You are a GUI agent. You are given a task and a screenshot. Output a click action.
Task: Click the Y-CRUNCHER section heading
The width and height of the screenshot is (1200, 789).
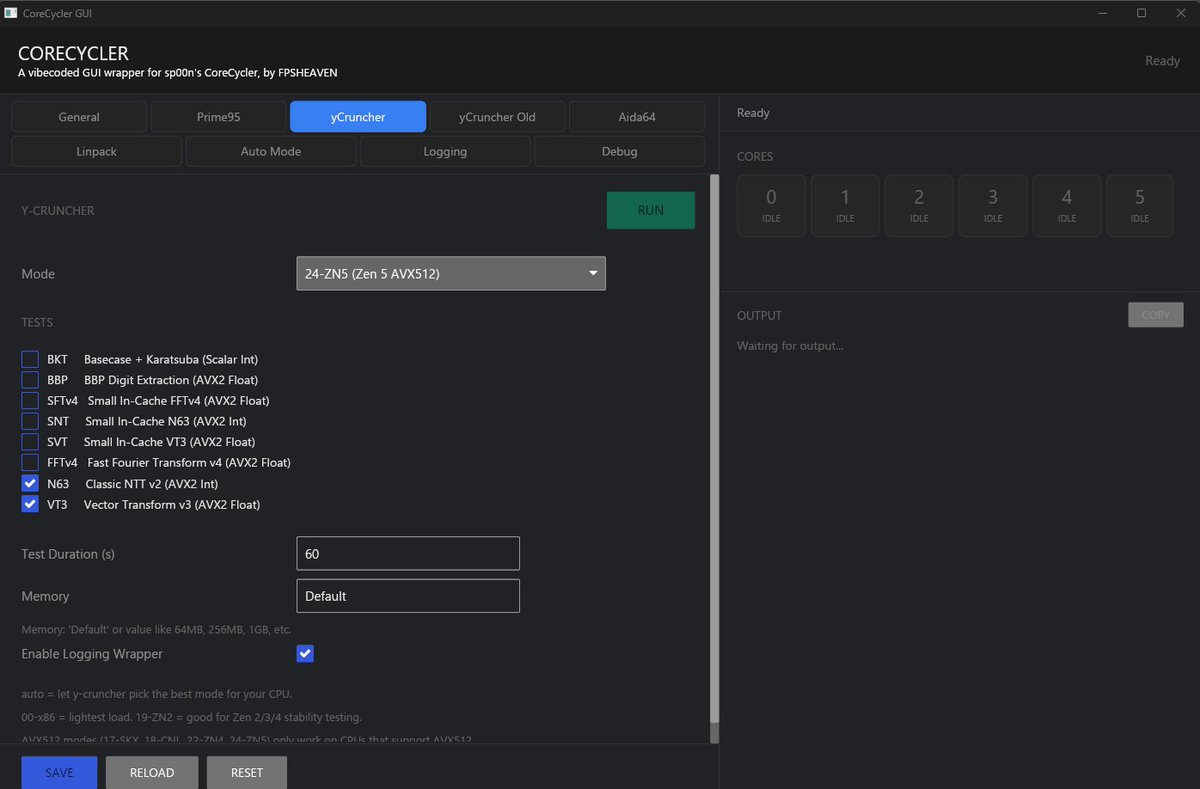coord(58,211)
